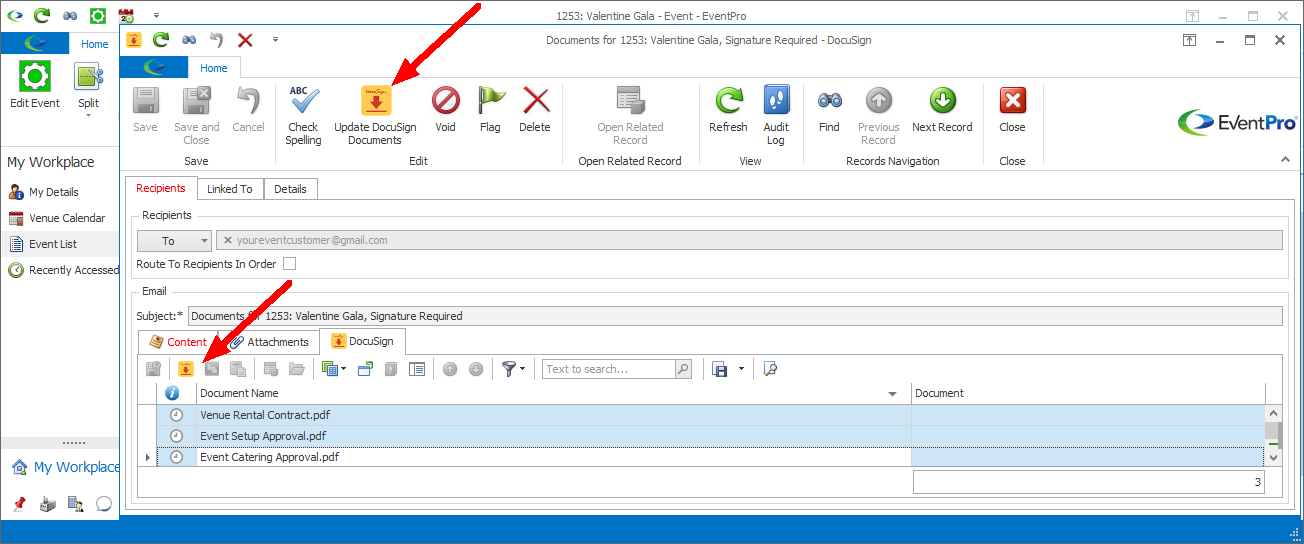The width and height of the screenshot is (1304, 544).
Task: Click the Home tab in the Event window
Action: click(95, 44)
